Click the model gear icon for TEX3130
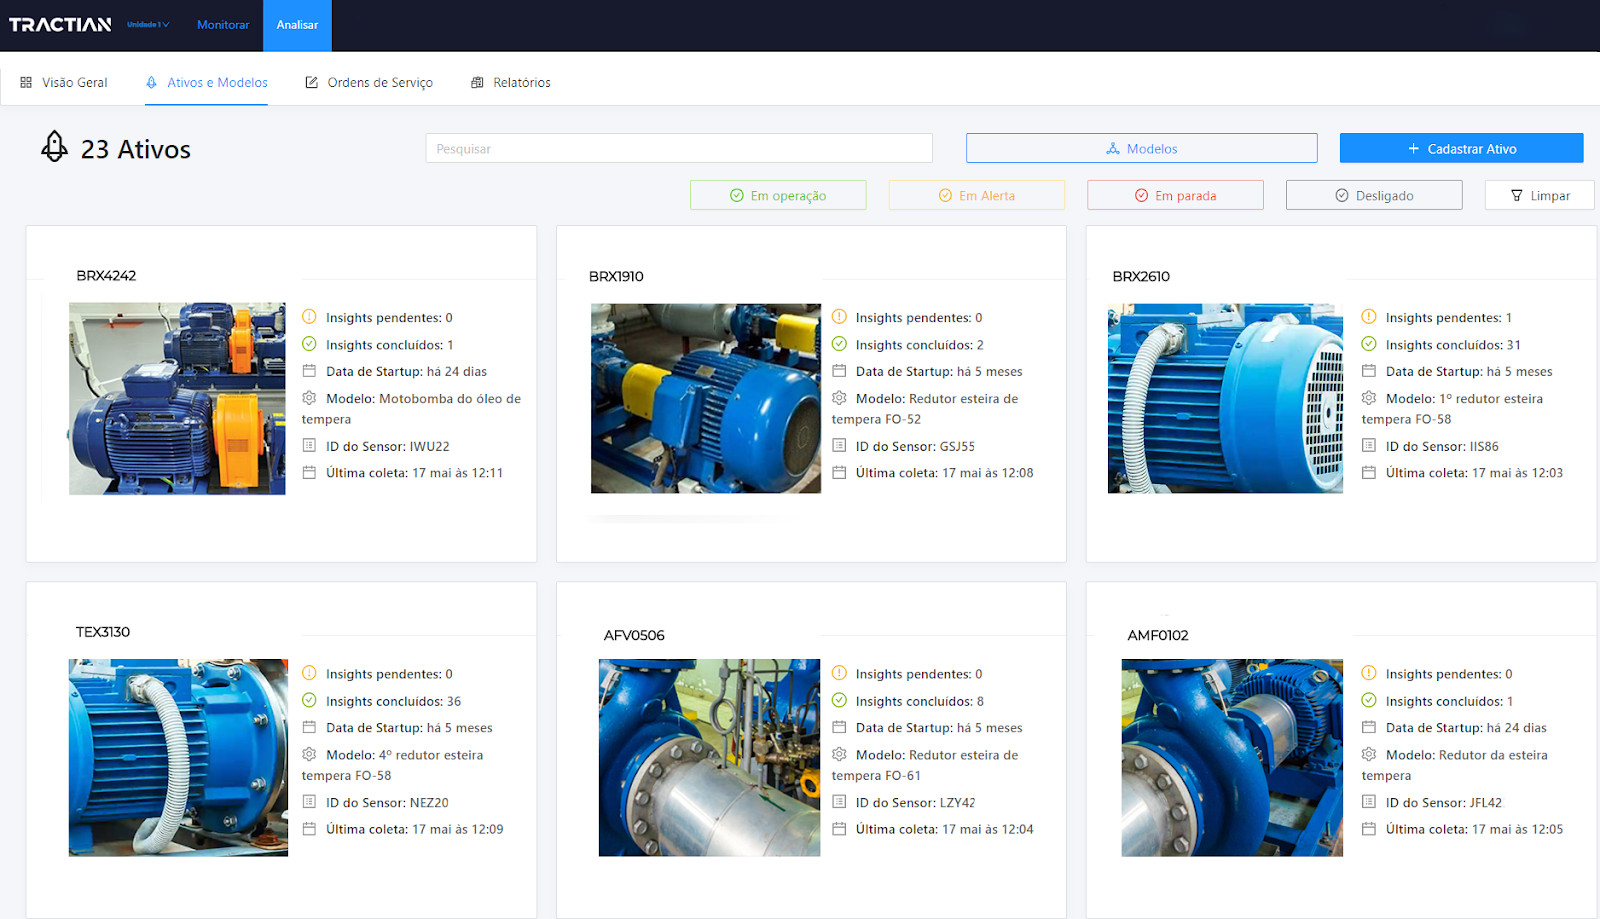 click(x=309, y=754)
